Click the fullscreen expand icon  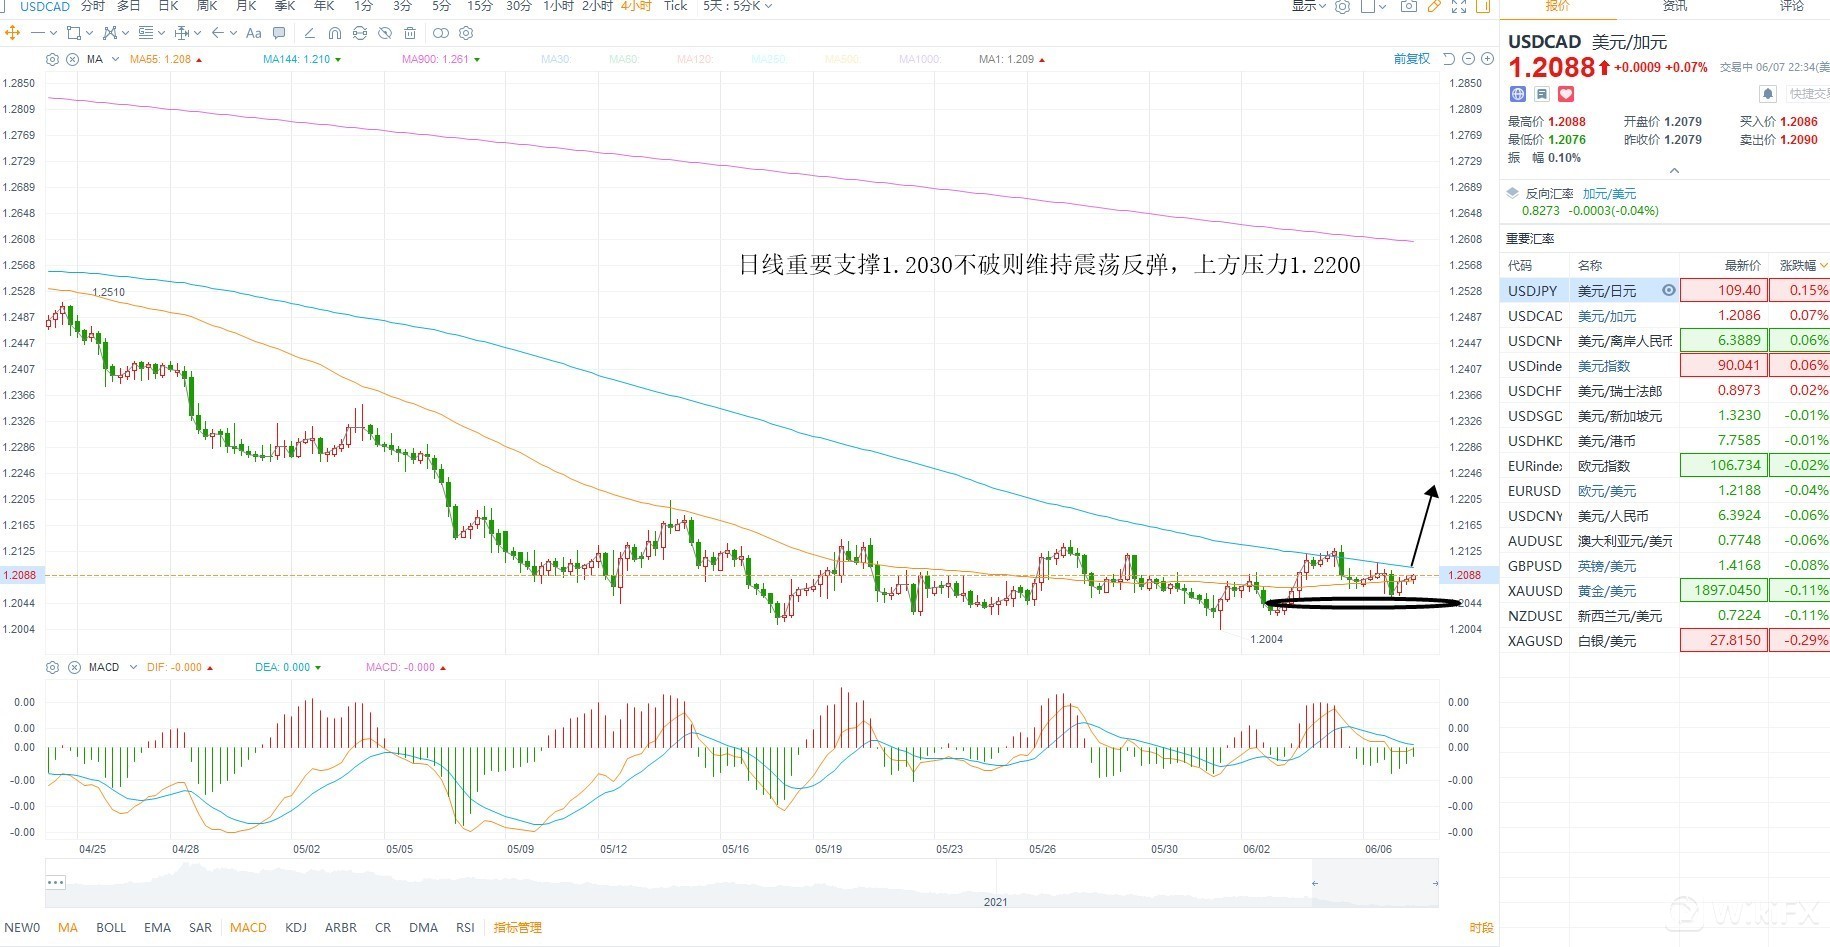[x=1459, y=6]
